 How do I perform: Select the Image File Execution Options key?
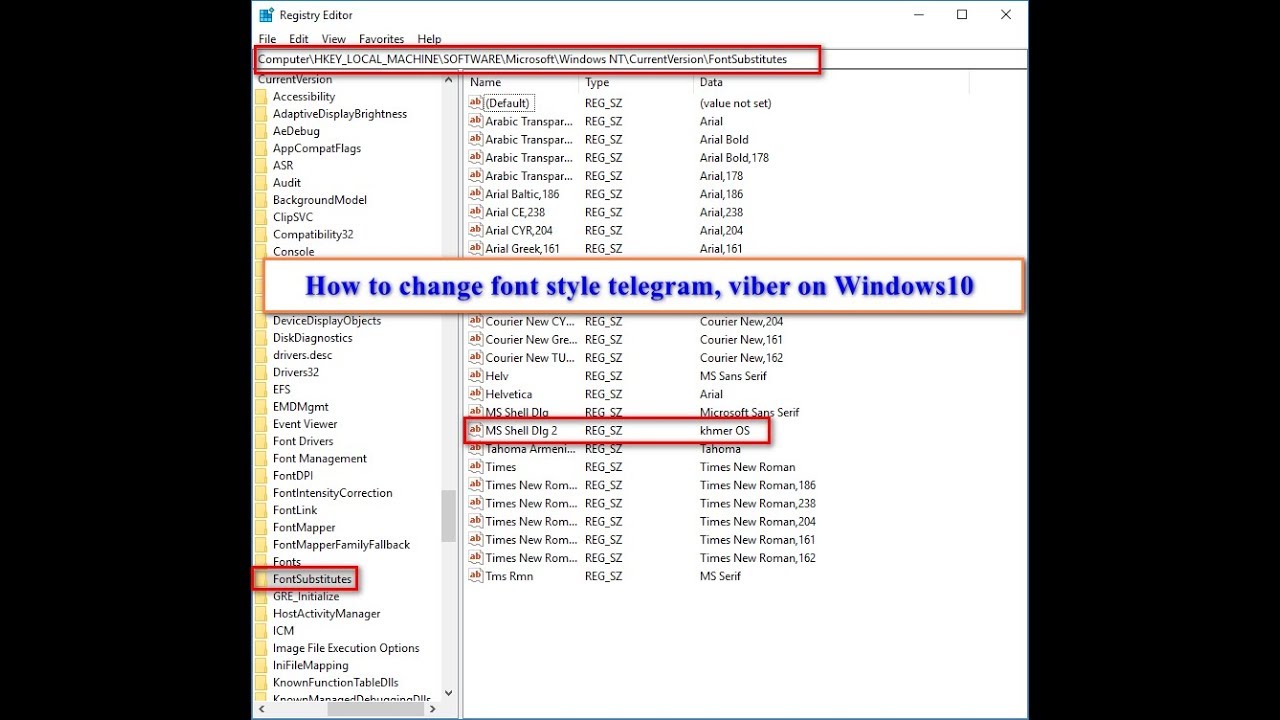coord(346,648)
